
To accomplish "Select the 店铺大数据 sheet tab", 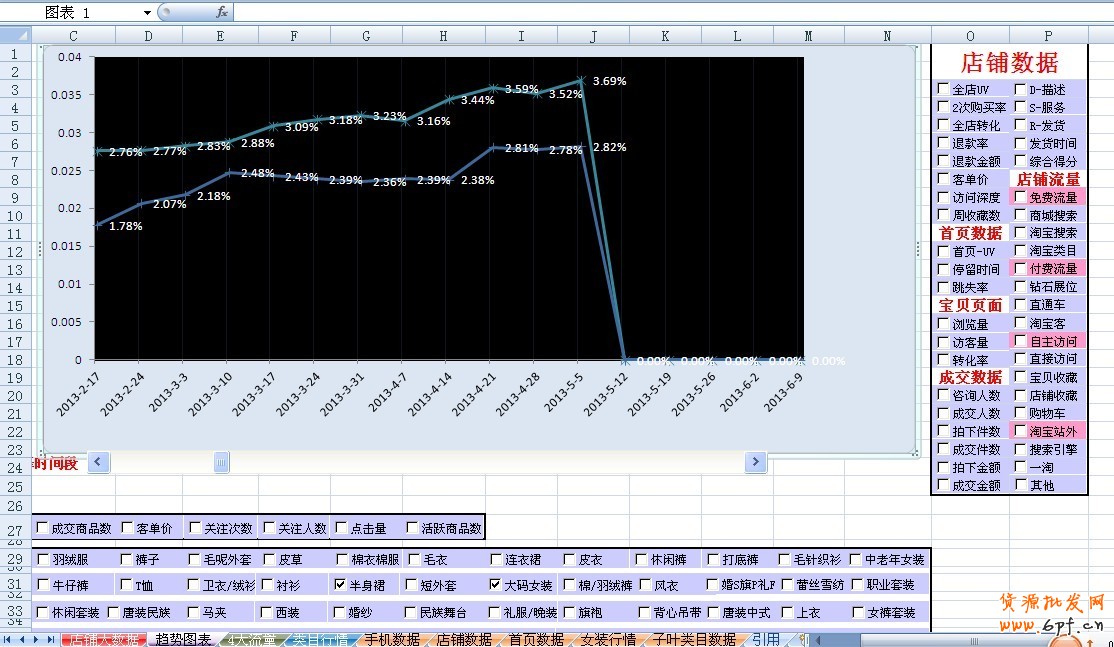I will tap(103, 639).
